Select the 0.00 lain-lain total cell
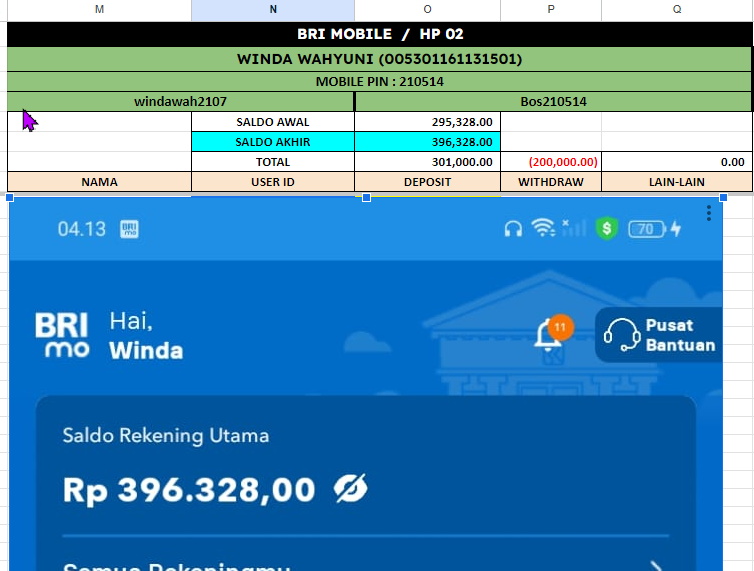The height and width of the screenshot is (571, 754). [677, 162]
